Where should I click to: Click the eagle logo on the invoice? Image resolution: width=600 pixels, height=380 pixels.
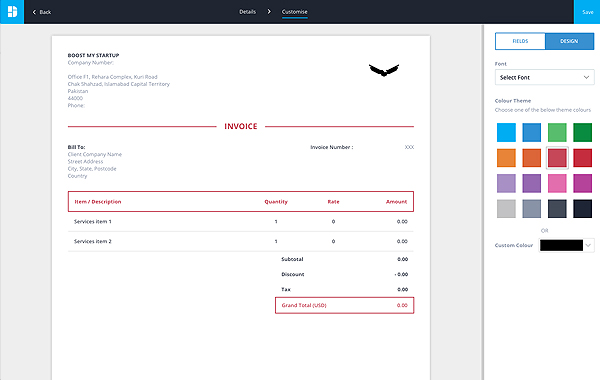[x=384, y=70]
